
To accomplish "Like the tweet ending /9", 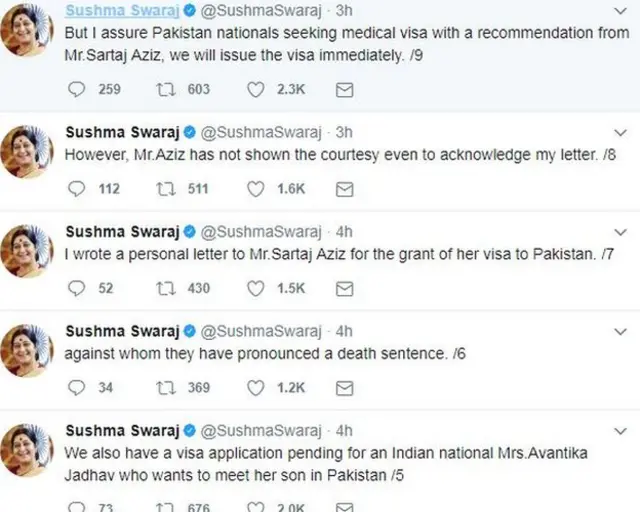I will coord(255,89).
